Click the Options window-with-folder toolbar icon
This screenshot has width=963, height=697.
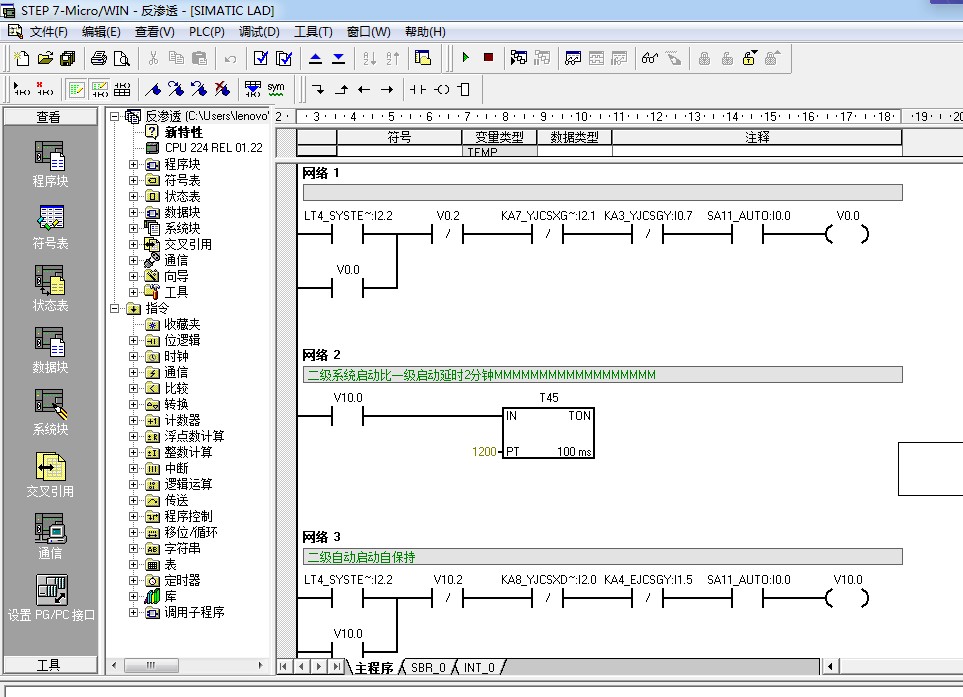pyautogui.click(x=423, y=58)
